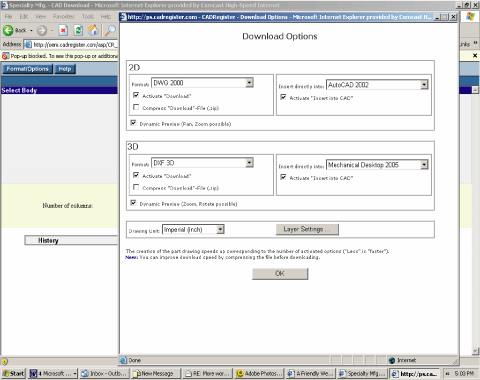Open the Favorites menu
Viewport: 480px width, 380px height.
[64, 16]
